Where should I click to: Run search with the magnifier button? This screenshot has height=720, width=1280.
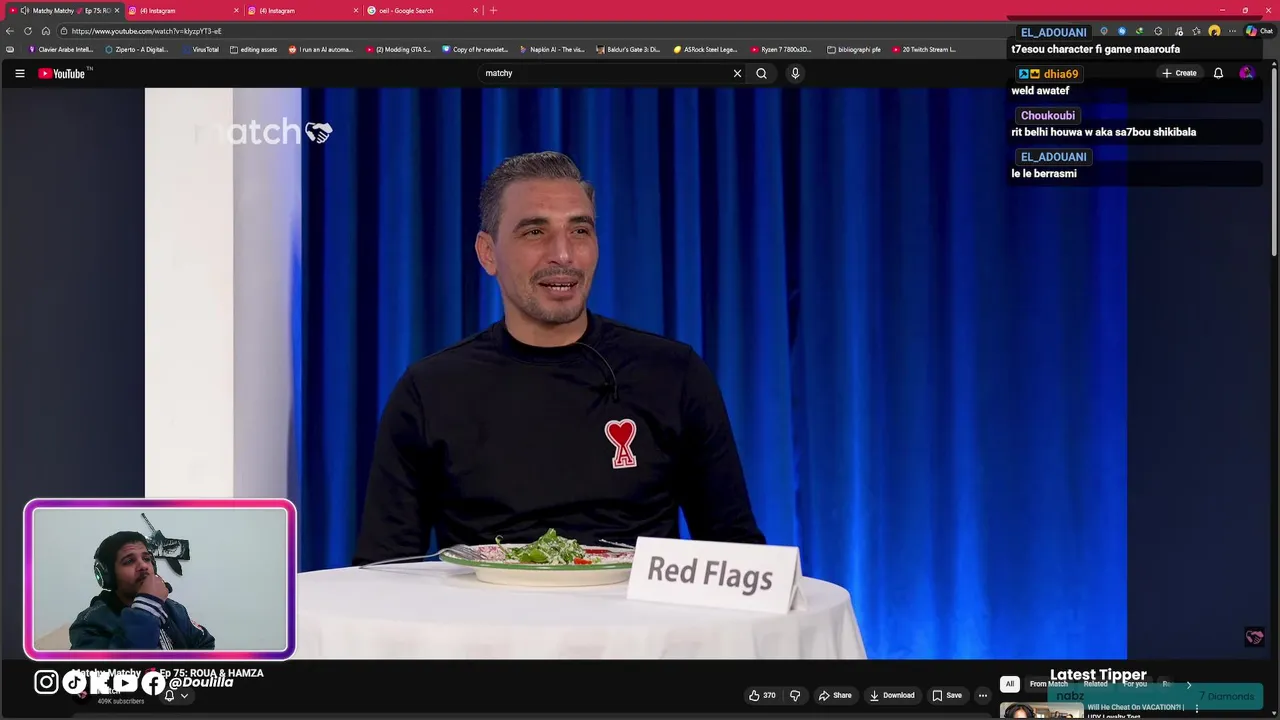(761, 73)
